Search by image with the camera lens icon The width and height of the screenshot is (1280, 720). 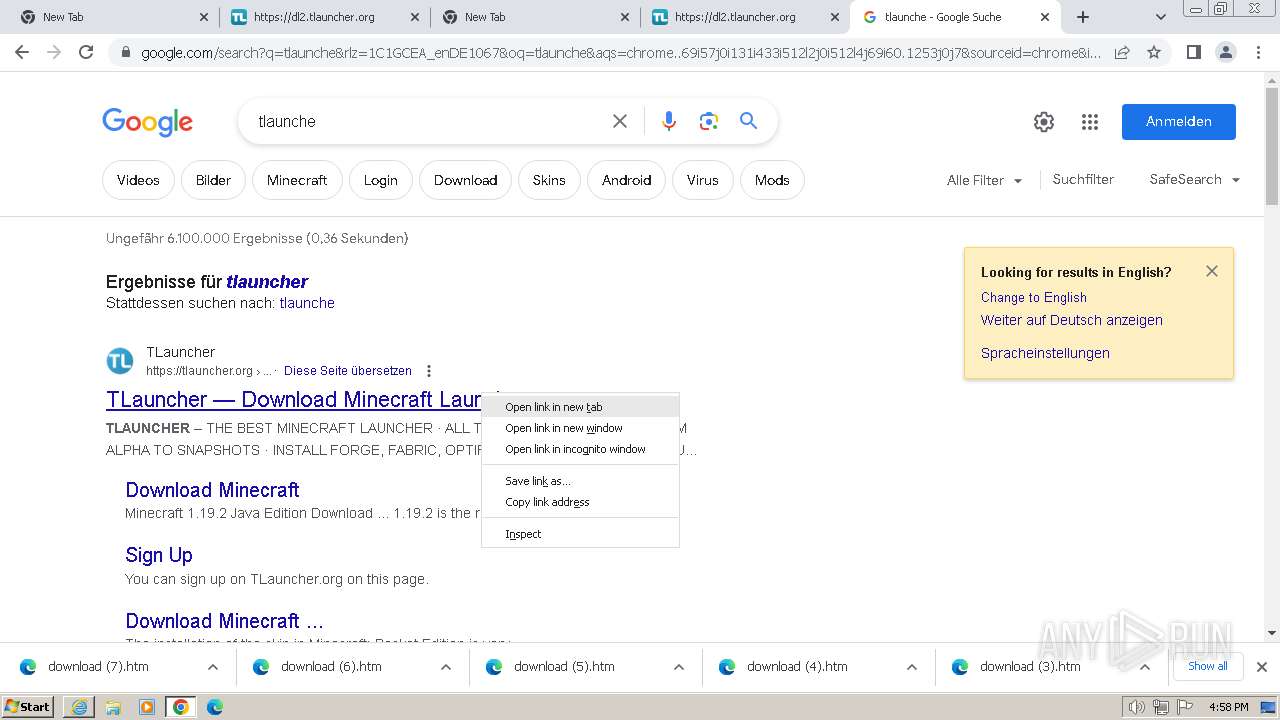point(709,121)
